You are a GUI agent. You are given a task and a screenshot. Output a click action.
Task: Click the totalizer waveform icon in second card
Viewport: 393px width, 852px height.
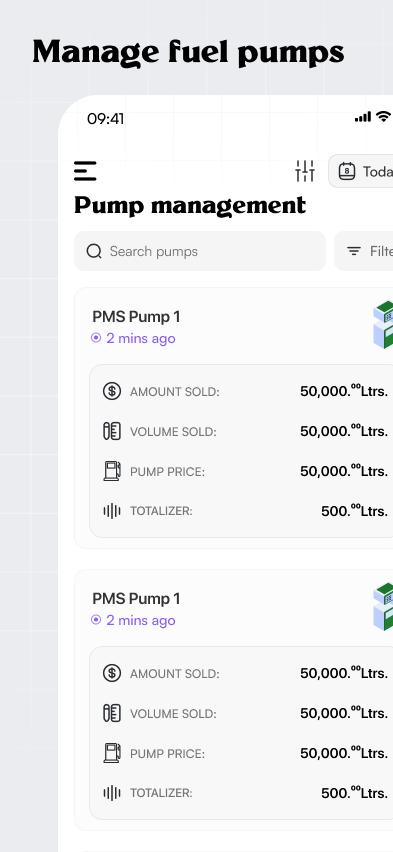point(112,793)
